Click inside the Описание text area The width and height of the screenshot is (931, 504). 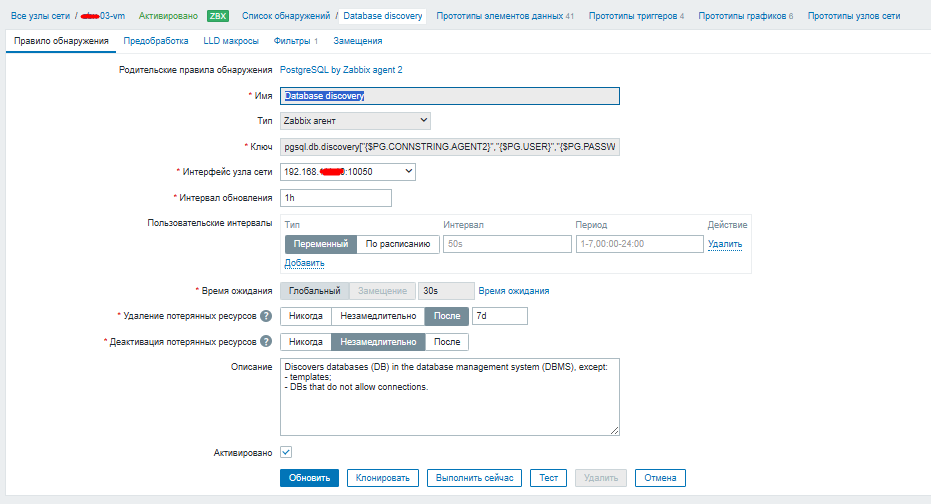click(x=449, y=397)
